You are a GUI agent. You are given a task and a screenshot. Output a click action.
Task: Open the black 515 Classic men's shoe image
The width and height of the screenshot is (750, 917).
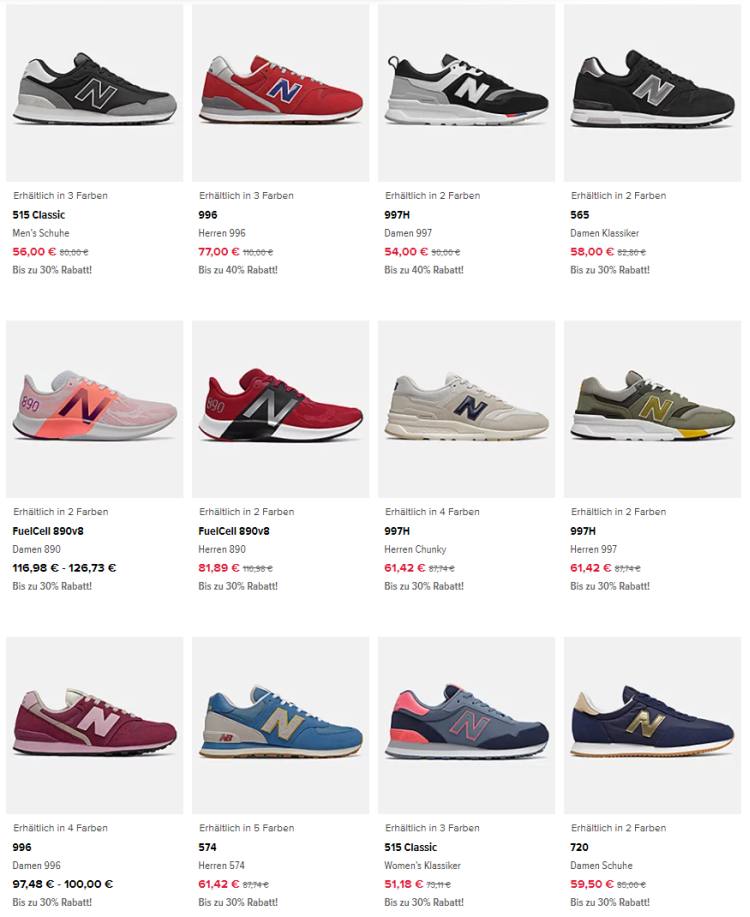pos(94,93)
